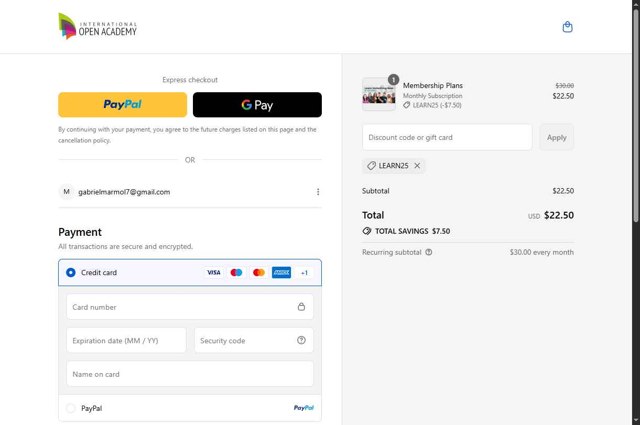Click the Visa card icon
640x425 pixels.
(x=213, y=272)
